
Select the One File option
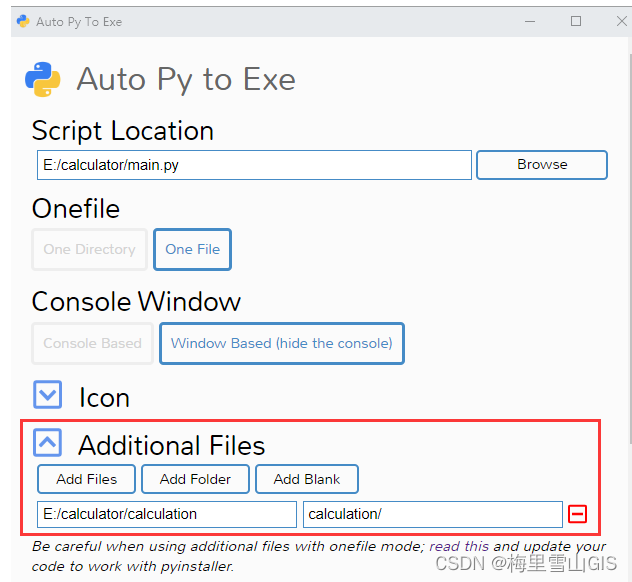tap(193, 249)
